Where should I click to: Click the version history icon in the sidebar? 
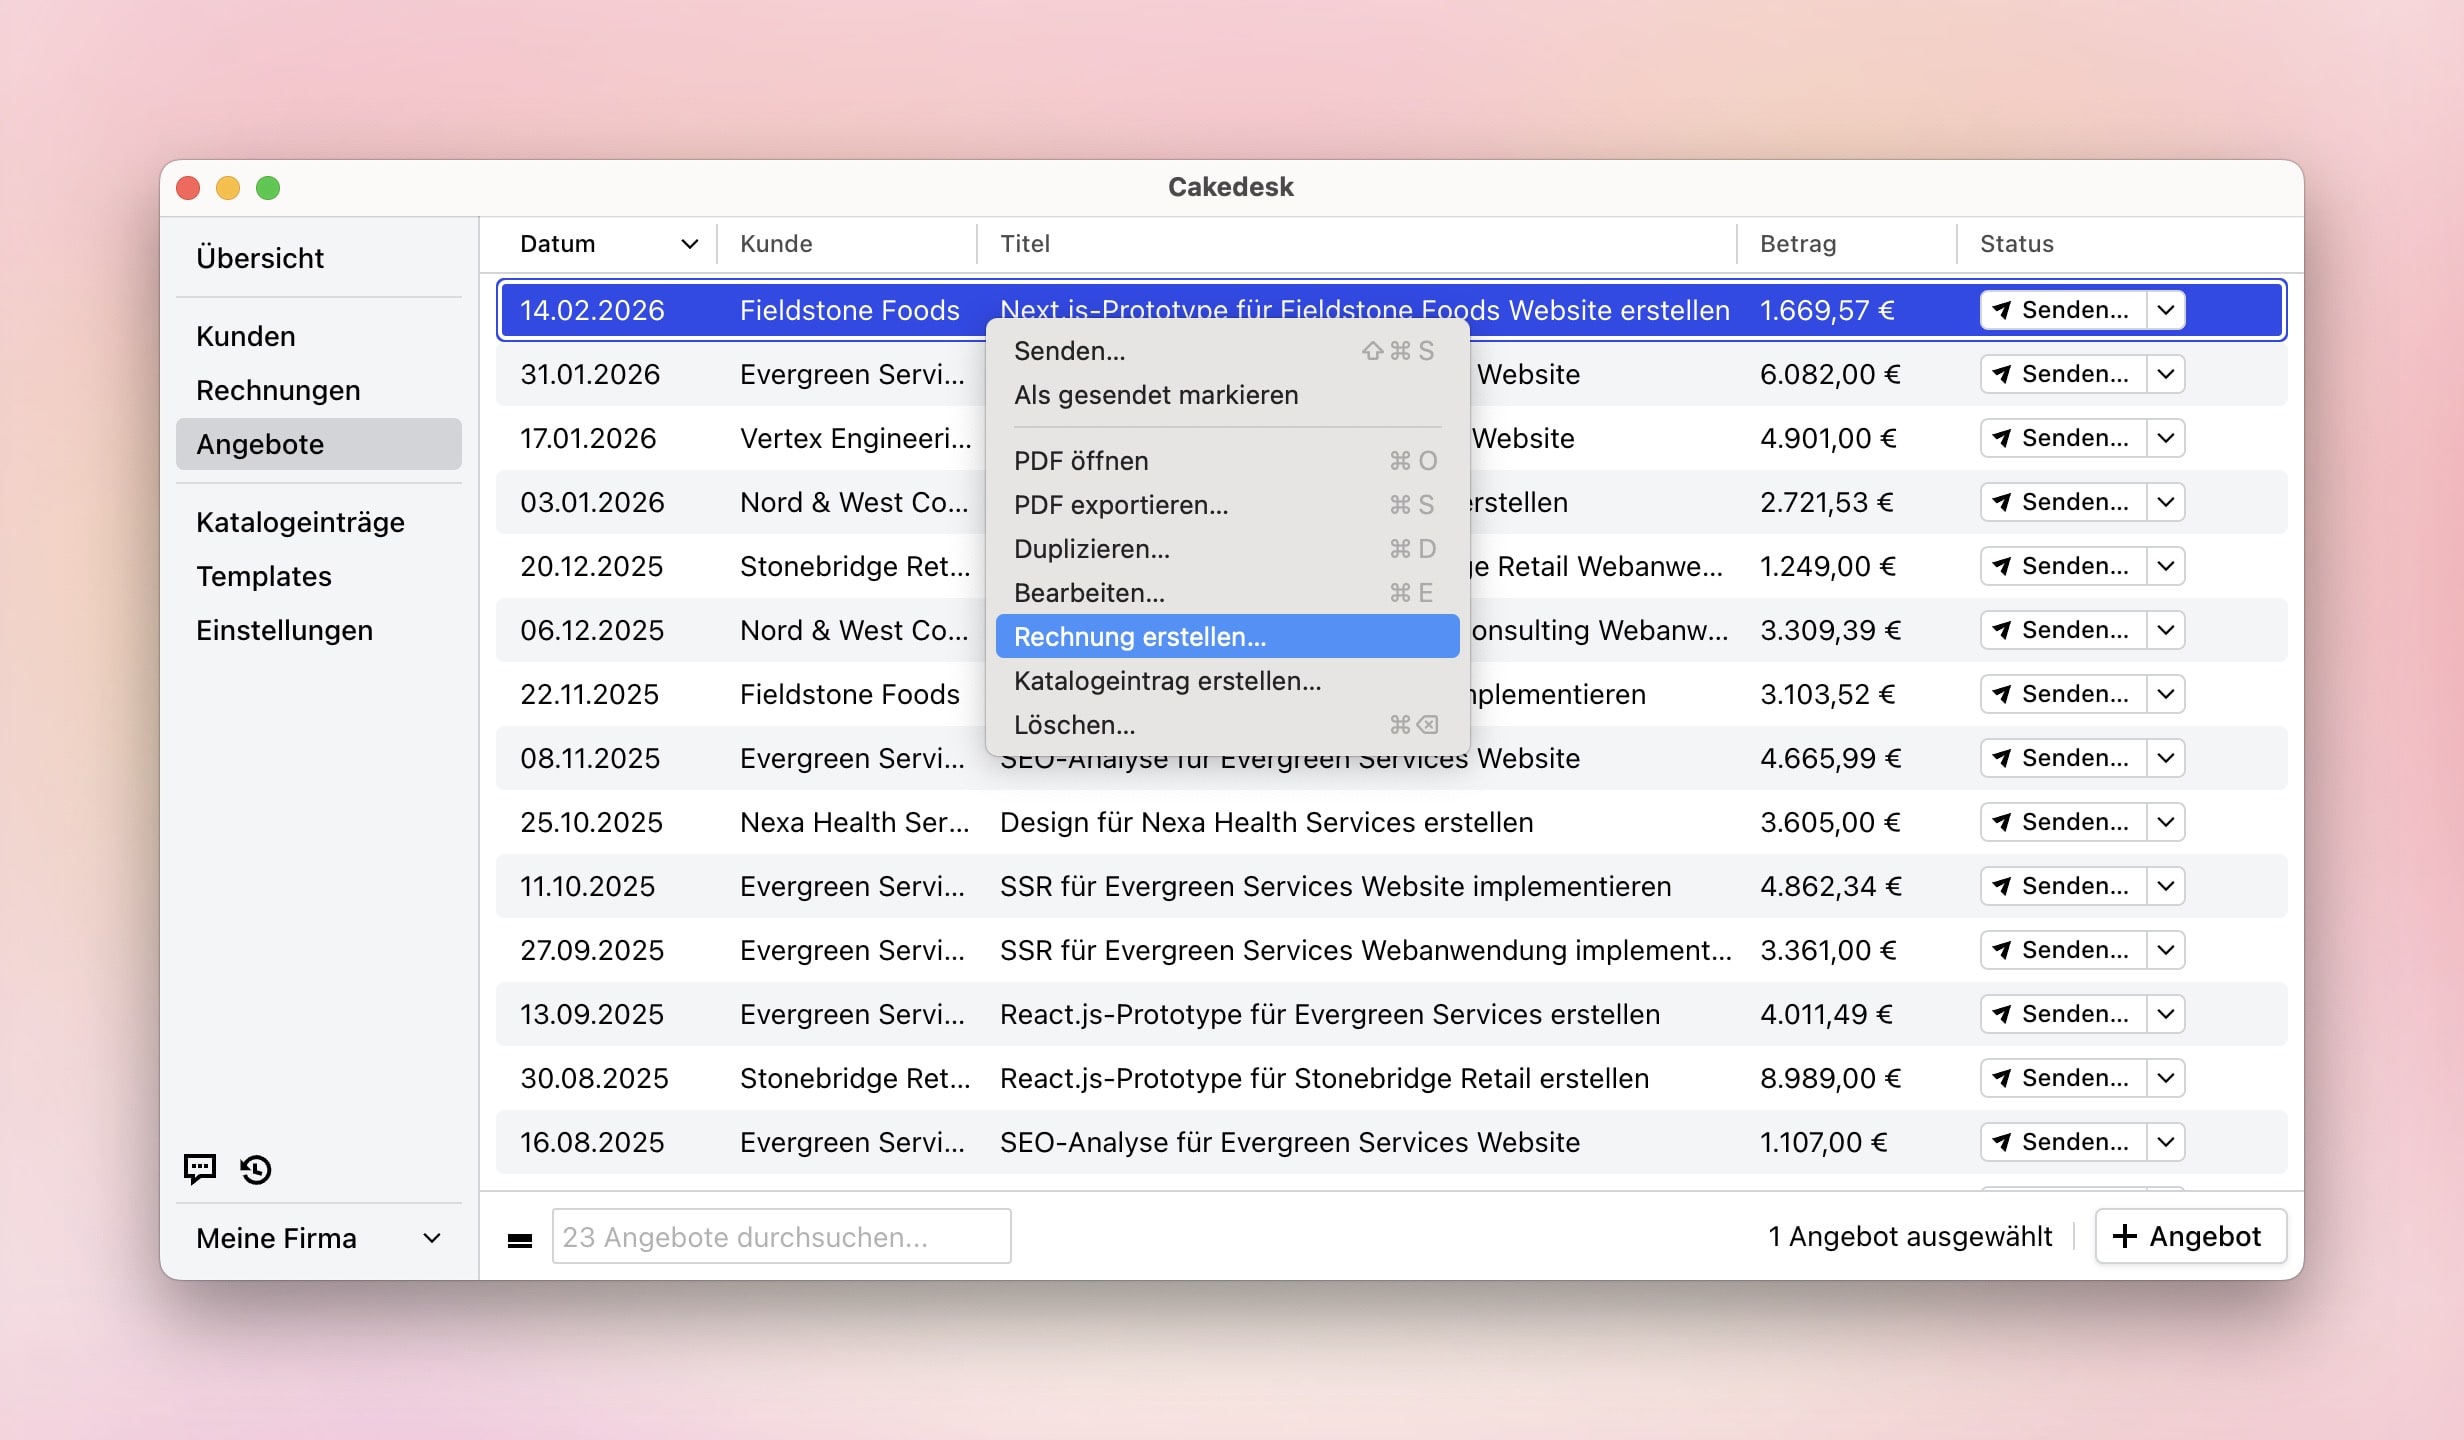tap(255, 1169)
